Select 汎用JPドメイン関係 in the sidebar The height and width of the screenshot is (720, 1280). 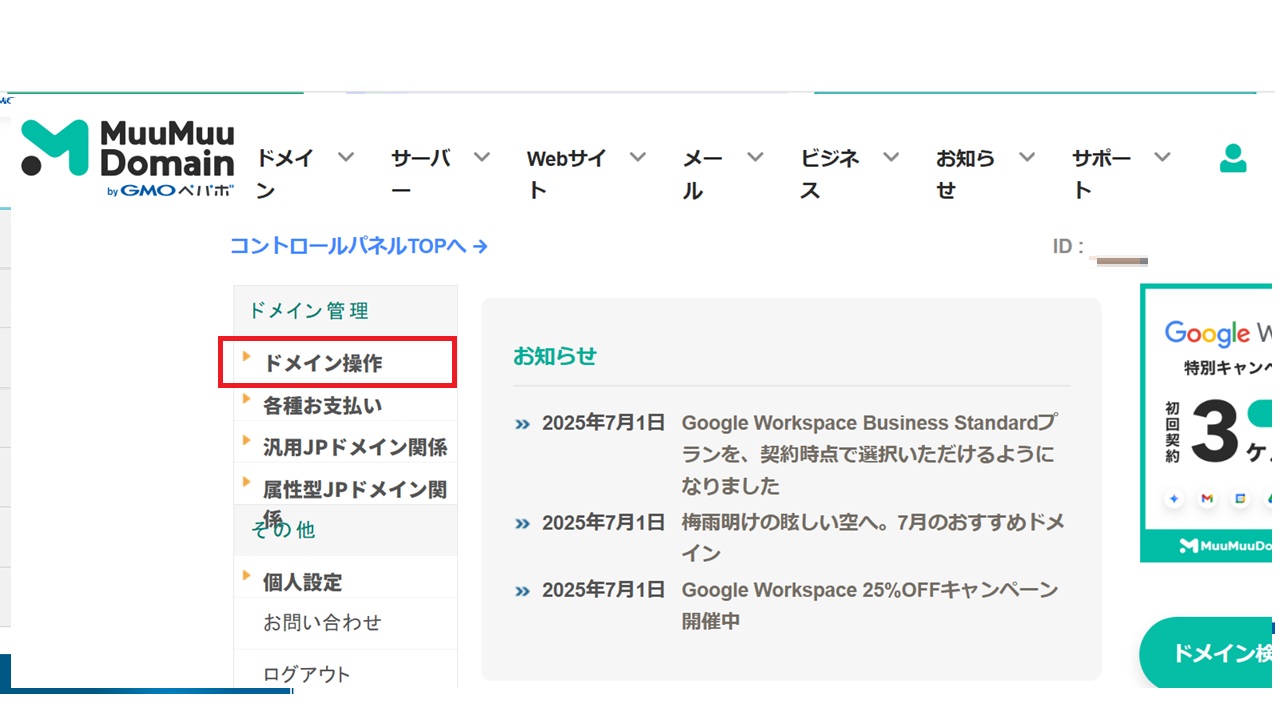pos(355,447)
